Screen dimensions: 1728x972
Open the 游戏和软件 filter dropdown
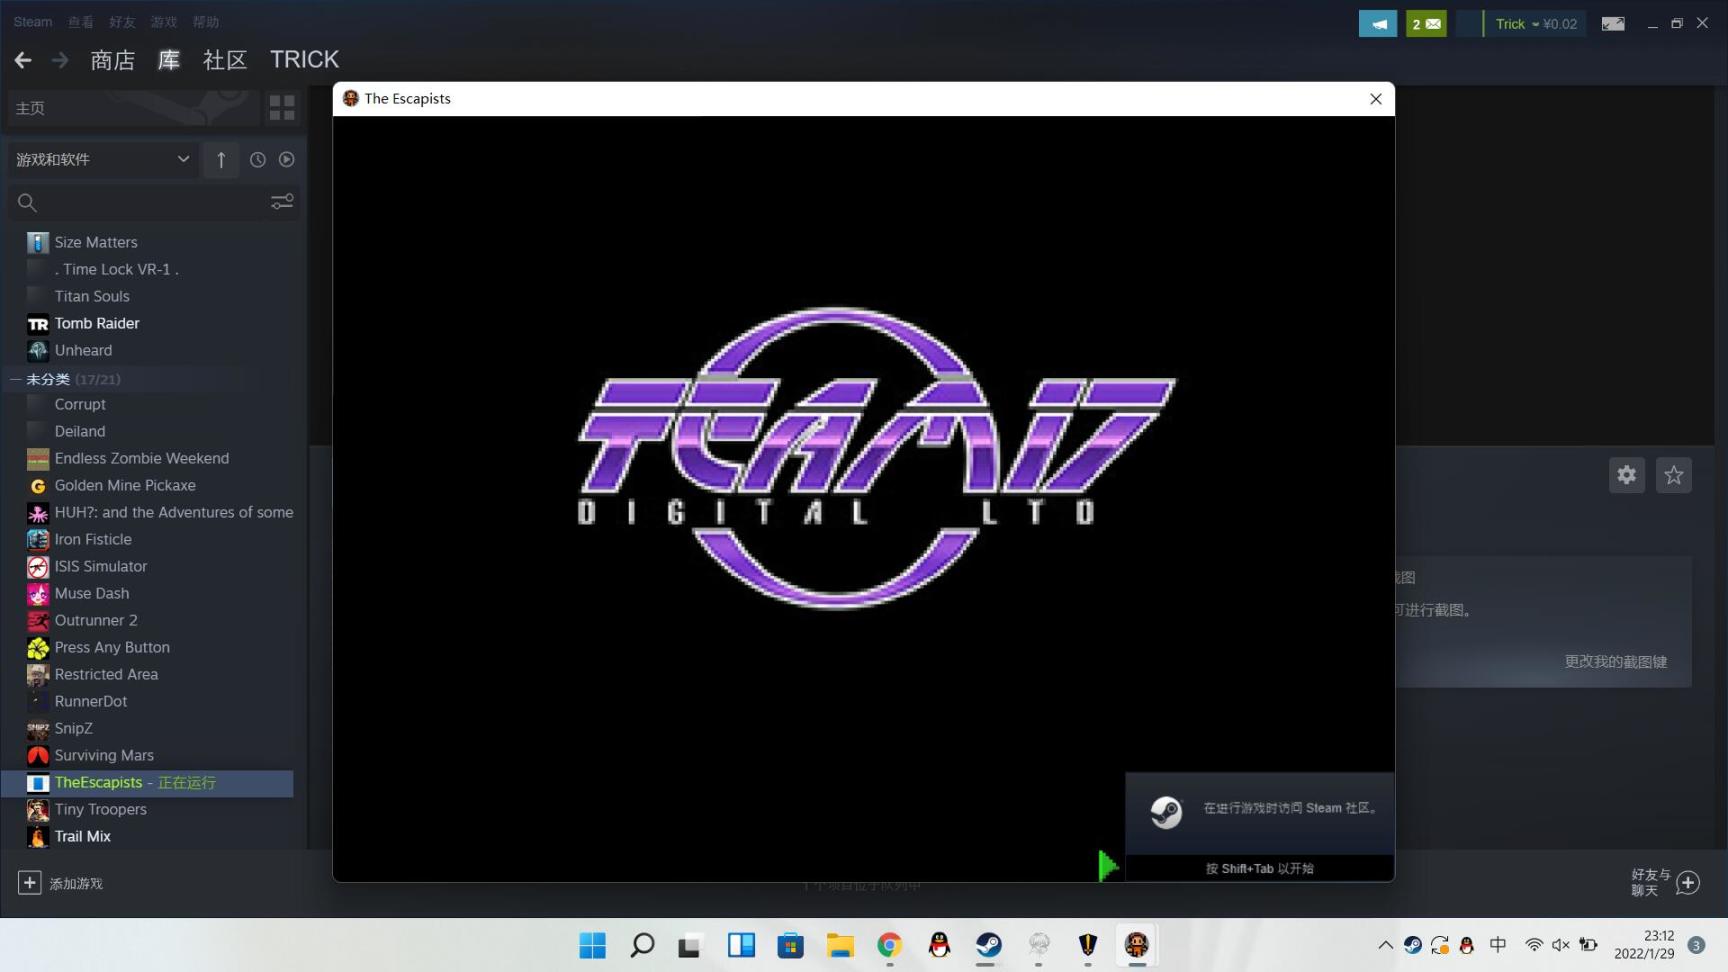(102, 159)
